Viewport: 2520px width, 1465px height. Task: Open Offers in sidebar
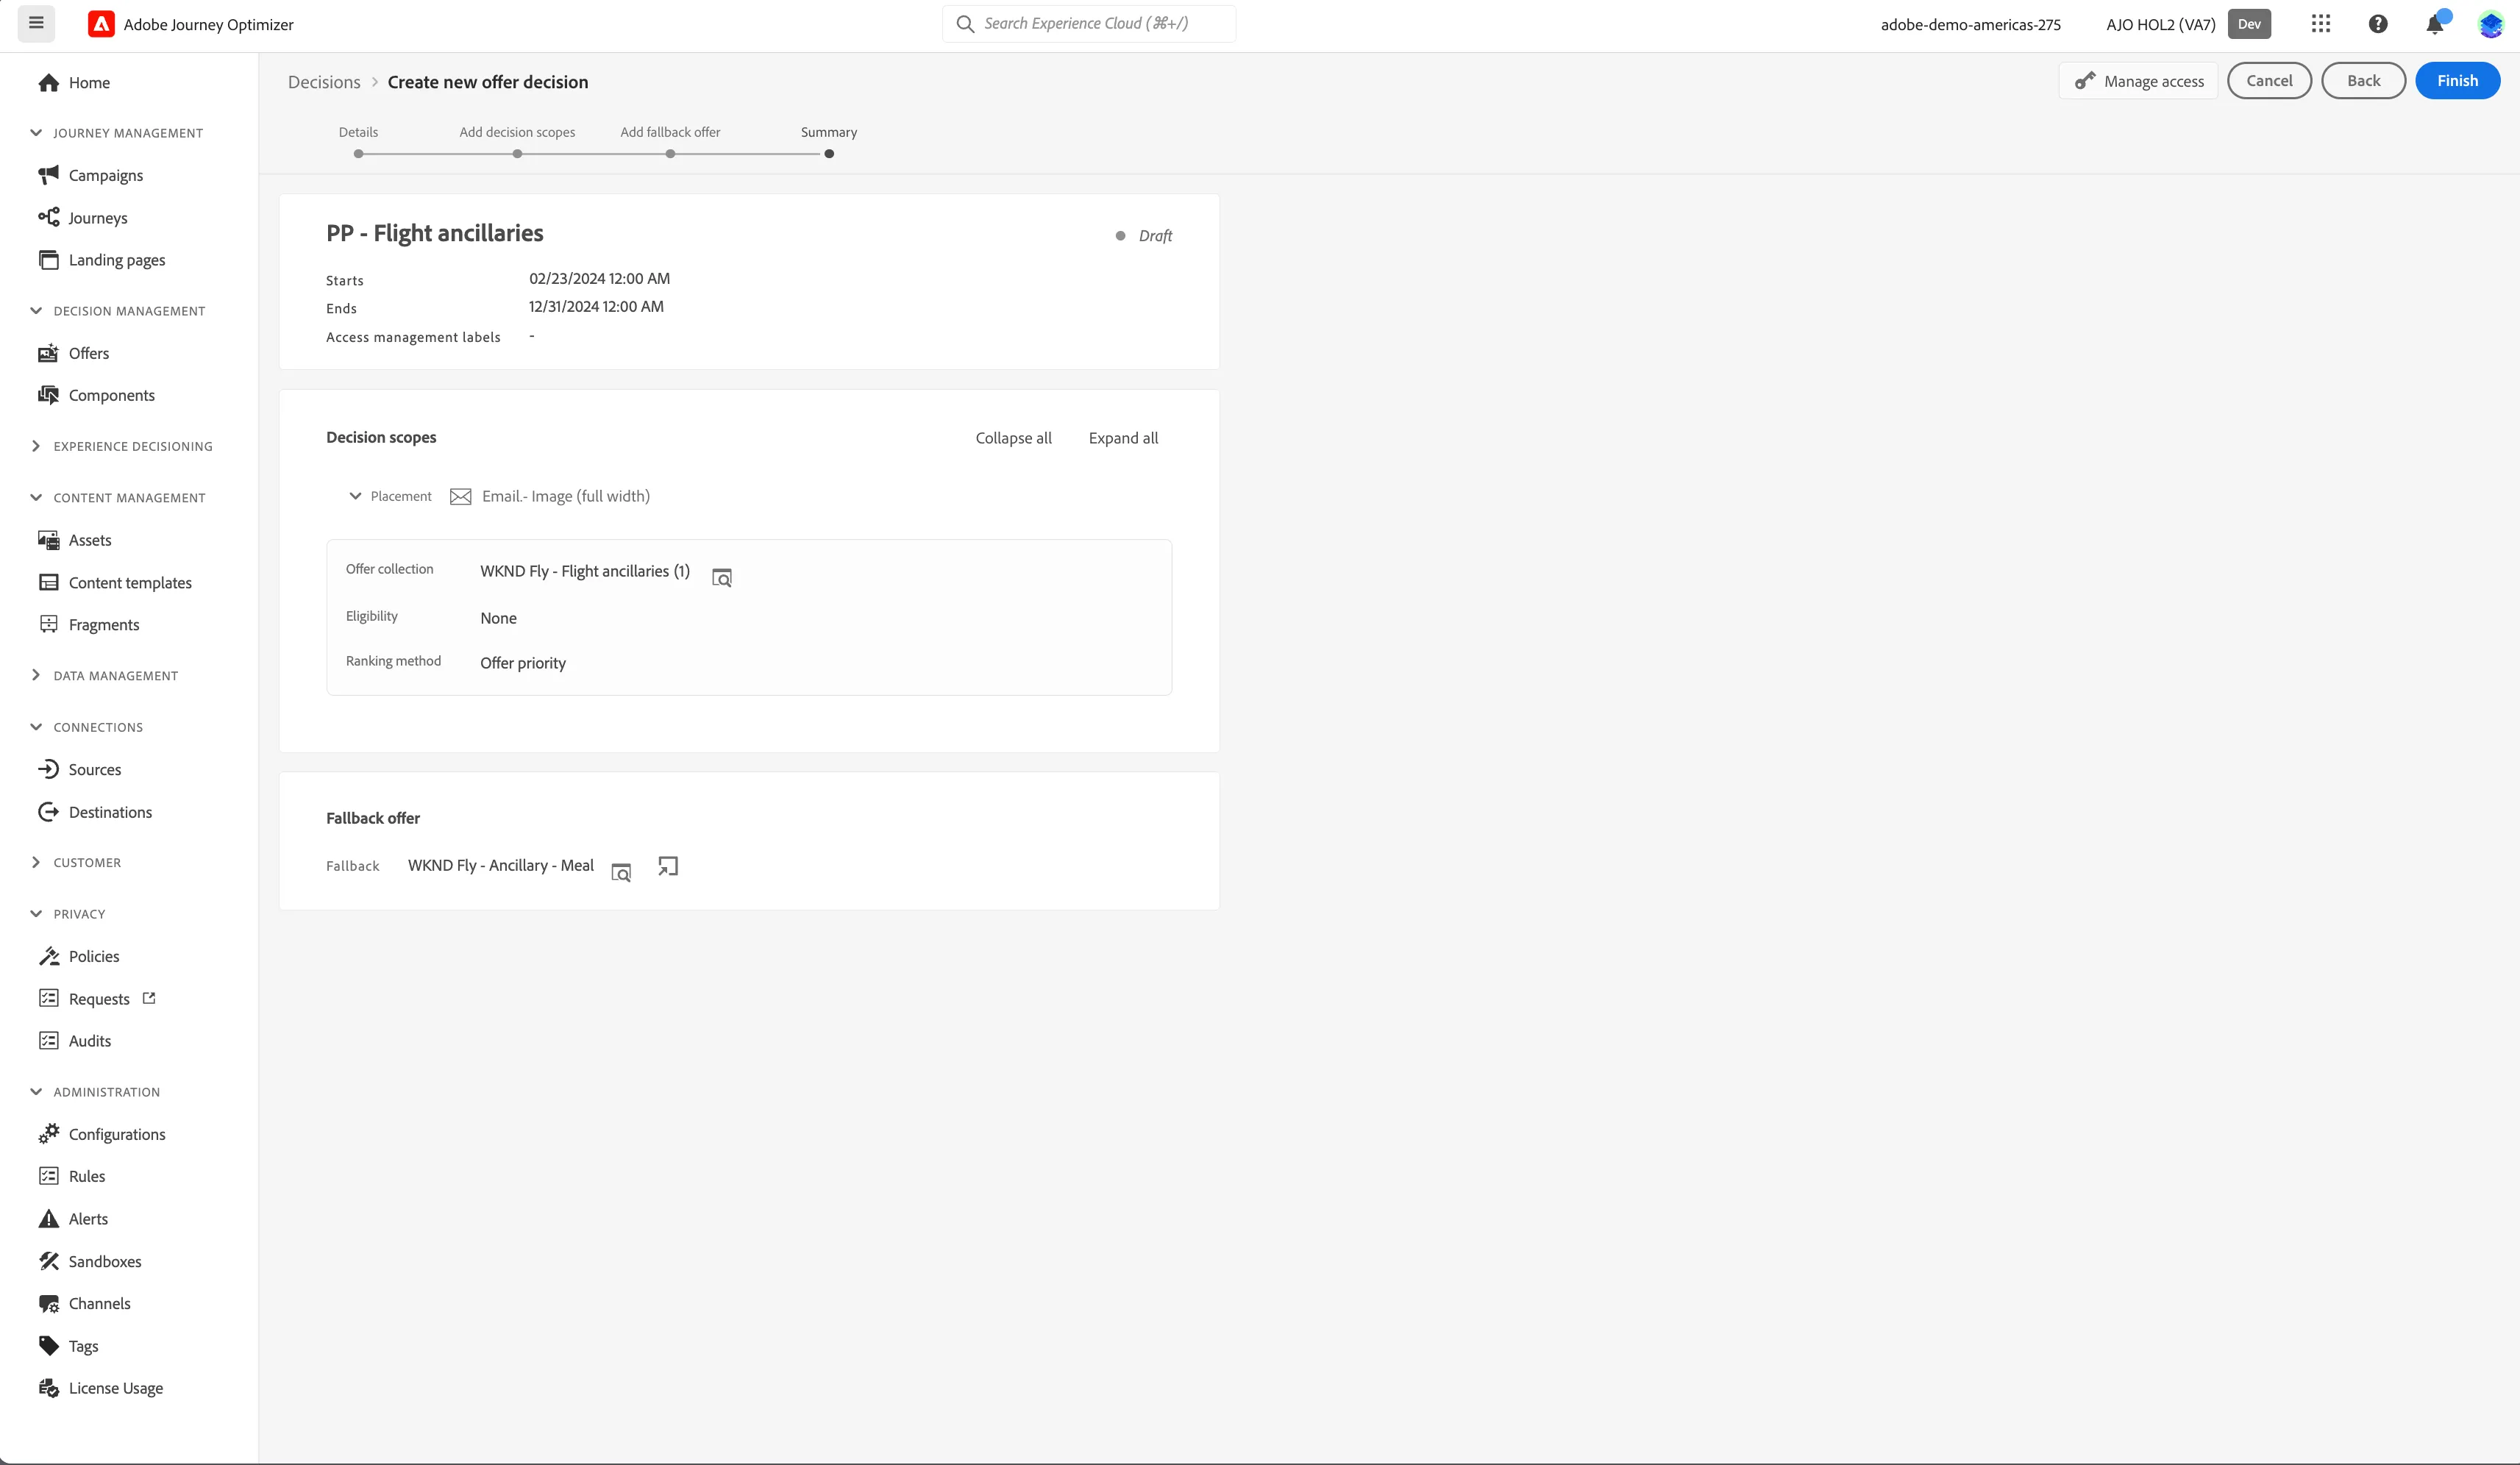point(88,353)
